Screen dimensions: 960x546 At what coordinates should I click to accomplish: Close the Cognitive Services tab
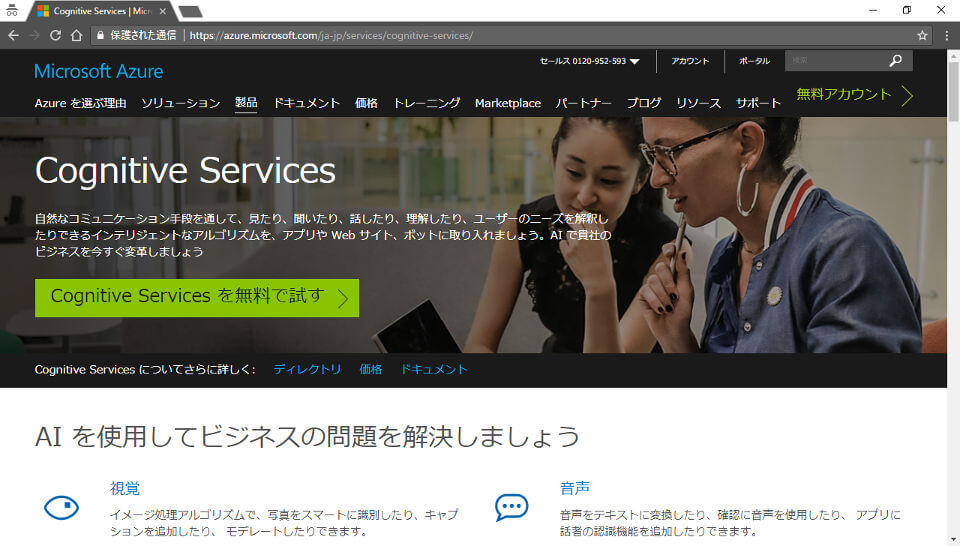point(162,11)
